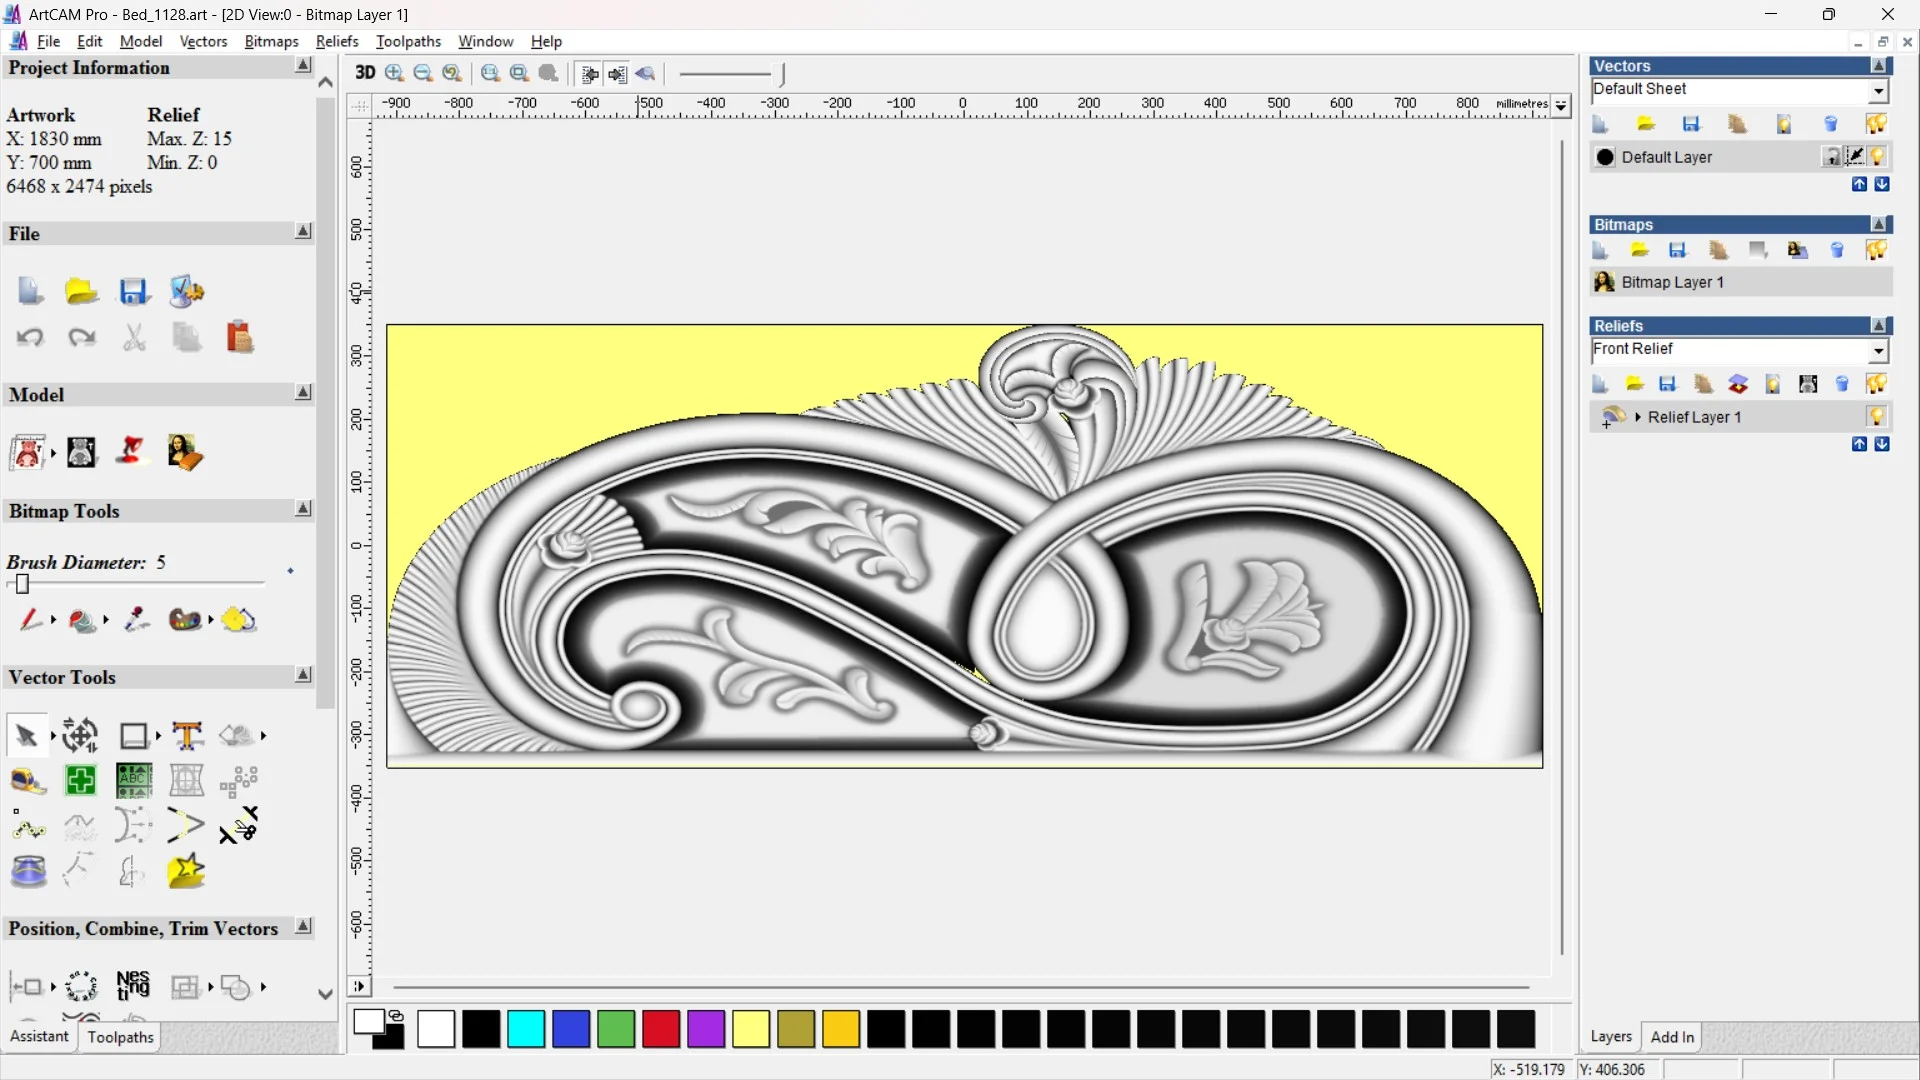This screenshot has height=1080, width=1920.
Task: Switch to the Add In tab
Action: (1672, 1037)
